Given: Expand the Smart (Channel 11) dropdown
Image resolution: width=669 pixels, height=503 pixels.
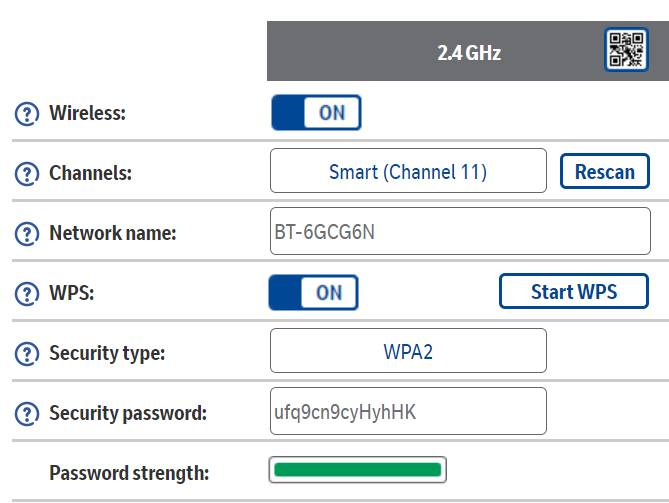Looking at the screenshot, I should (408, 172).
